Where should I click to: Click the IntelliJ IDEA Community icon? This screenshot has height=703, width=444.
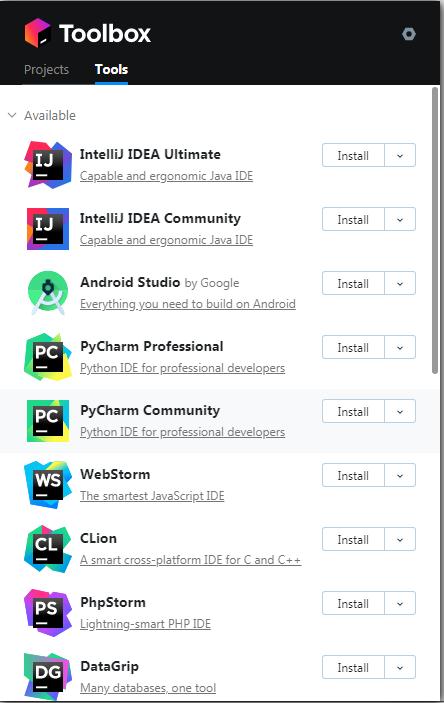pos(48,229)
